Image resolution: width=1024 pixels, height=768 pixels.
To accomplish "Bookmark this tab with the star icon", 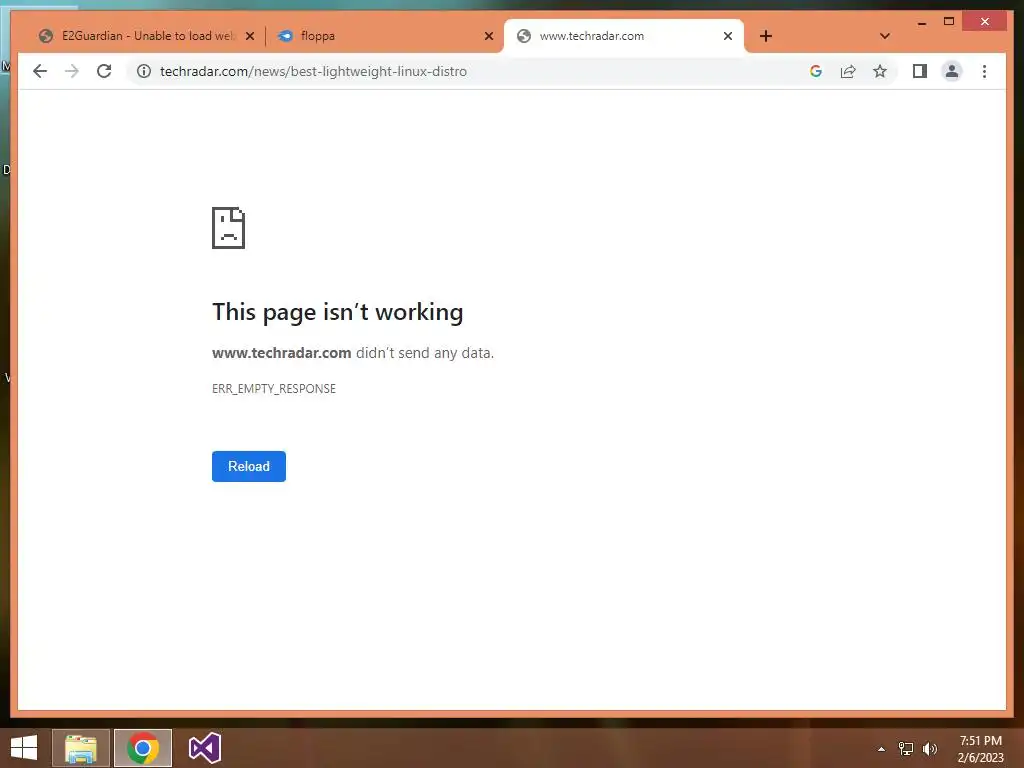I will click(880, 71).
